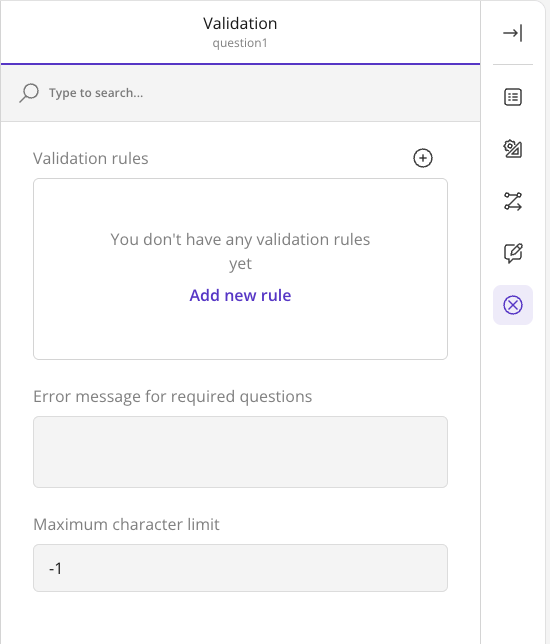The width and height of the screenshot is (550, 644).
Task: Open the Logic category arrows icon
Action: [513, 201]
